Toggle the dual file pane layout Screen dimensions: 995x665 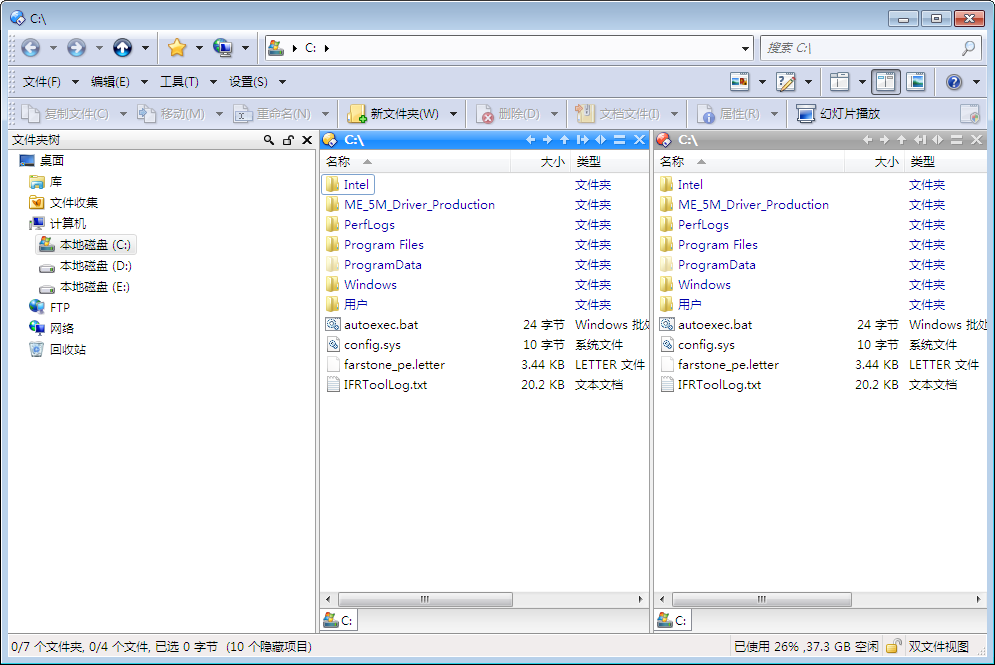pyautogui.click(x=885, y=81)
